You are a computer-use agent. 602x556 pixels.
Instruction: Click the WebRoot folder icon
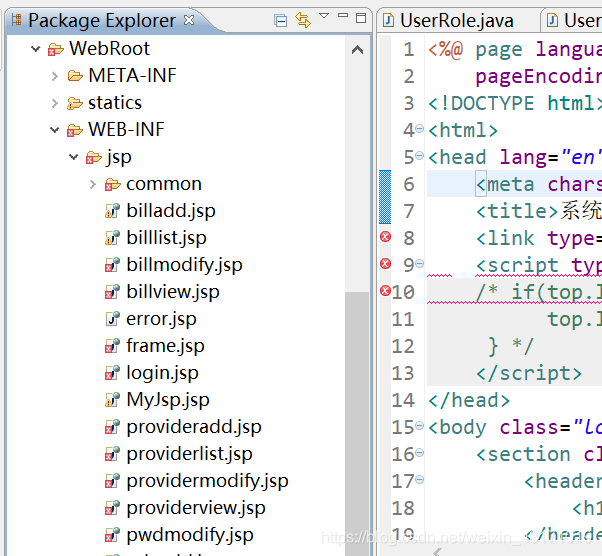point(56,50)
